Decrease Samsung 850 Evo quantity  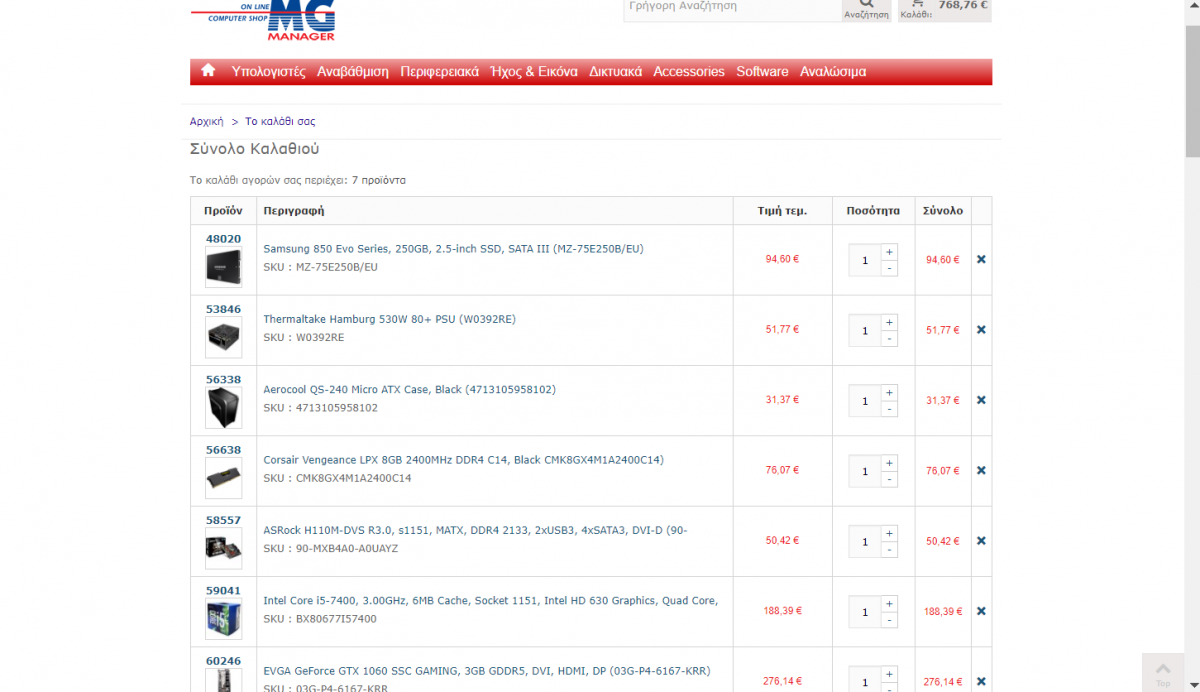point(889,268)
